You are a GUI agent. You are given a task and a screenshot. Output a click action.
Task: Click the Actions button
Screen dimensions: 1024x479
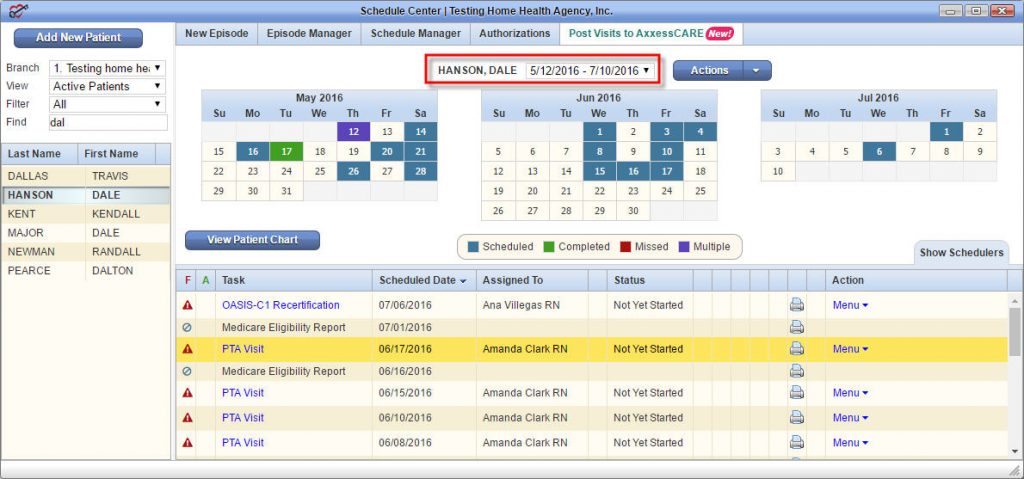(709, 71)
